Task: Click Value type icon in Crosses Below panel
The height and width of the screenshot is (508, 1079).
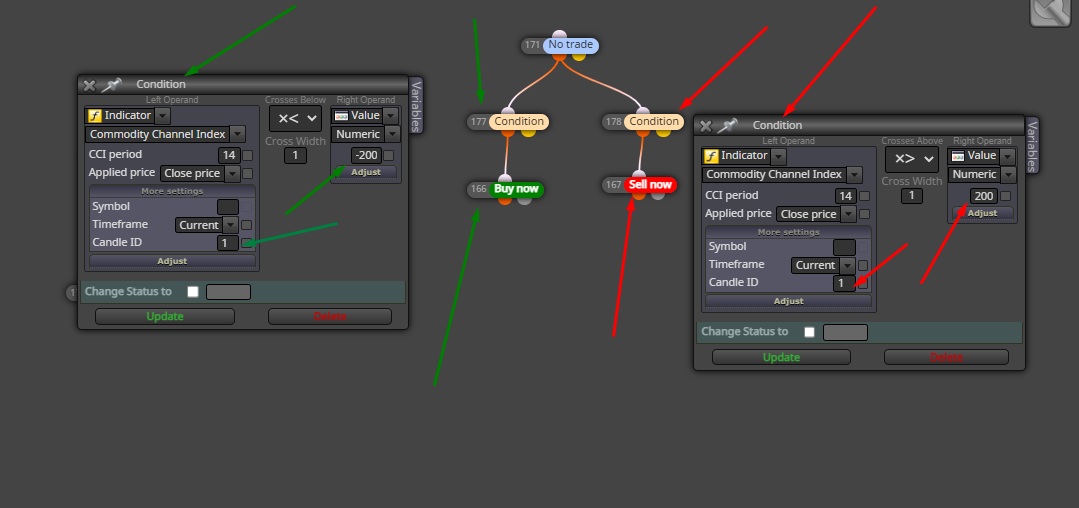Action: 341,116
